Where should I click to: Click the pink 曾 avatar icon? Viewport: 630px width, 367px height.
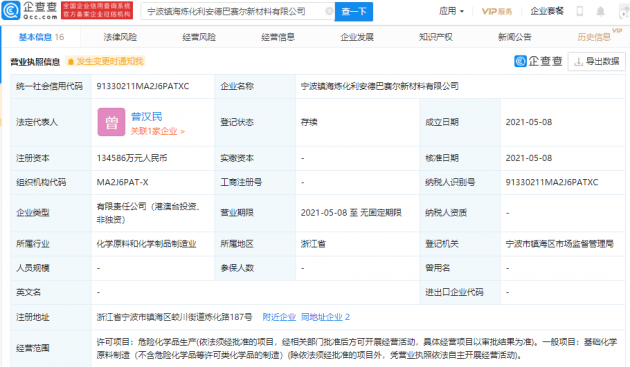[x=111, y=122]
